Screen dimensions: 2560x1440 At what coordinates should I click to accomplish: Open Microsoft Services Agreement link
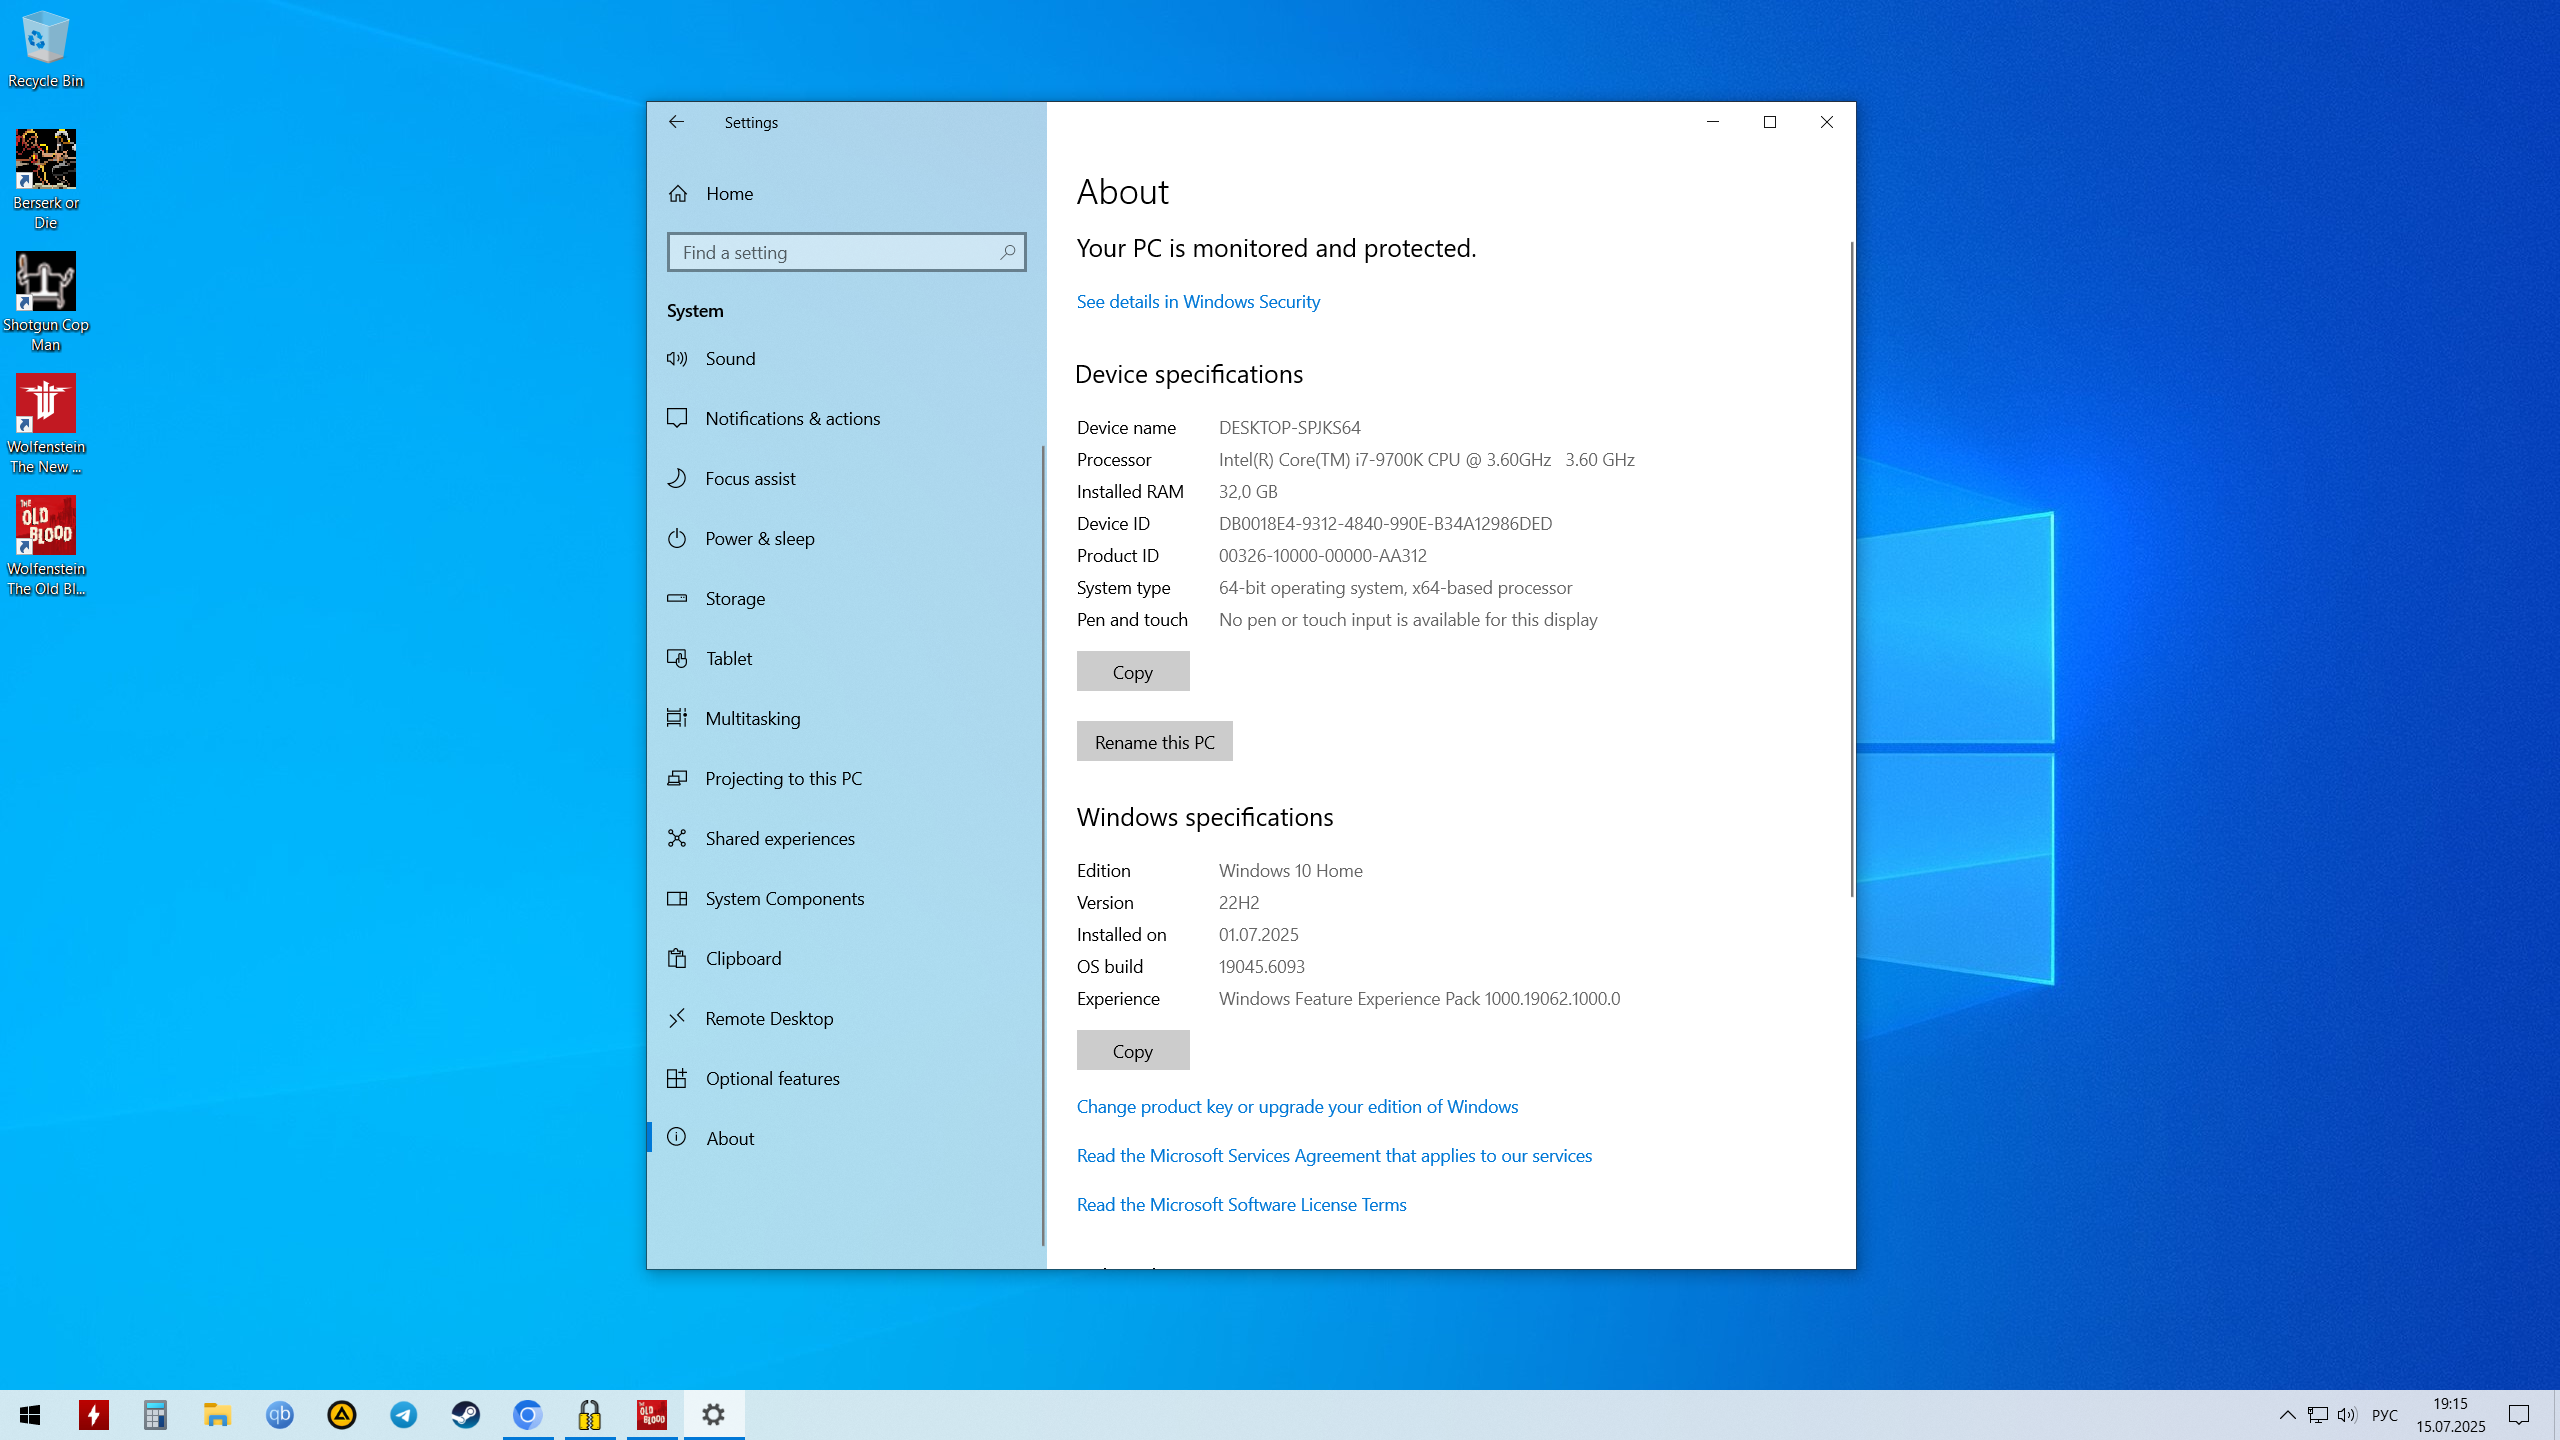point(1334,1156)
